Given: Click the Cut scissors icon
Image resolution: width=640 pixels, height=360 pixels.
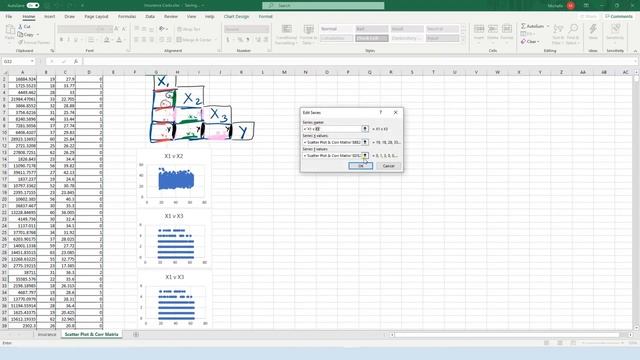Looking at the screenshot, I should point(20,27).
